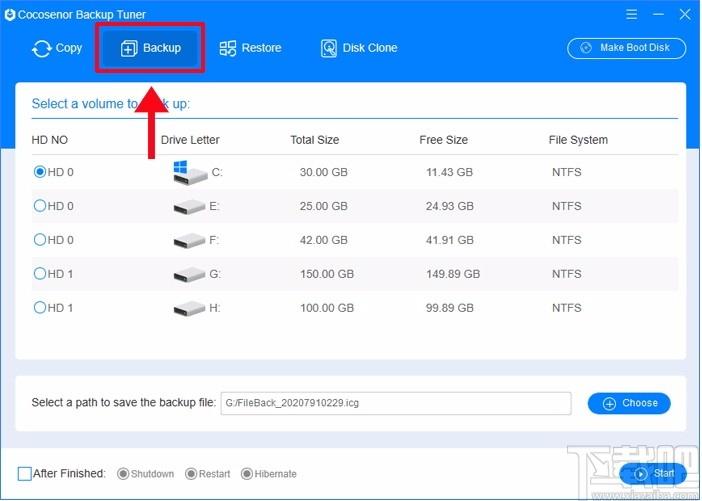
Task: Click the drive icon for H:
Action: (189, 308)
